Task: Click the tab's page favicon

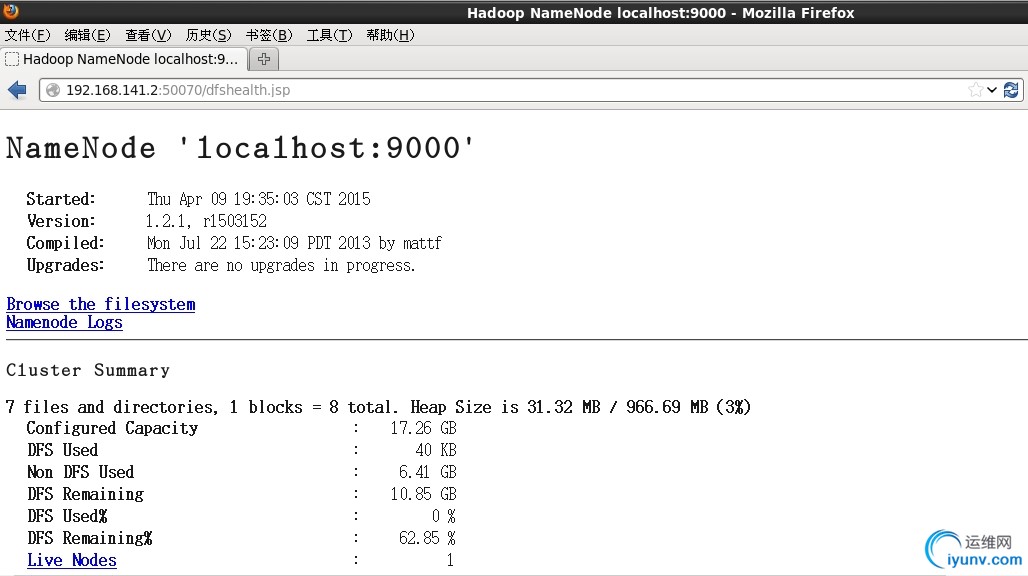Action: coord(12,59)
